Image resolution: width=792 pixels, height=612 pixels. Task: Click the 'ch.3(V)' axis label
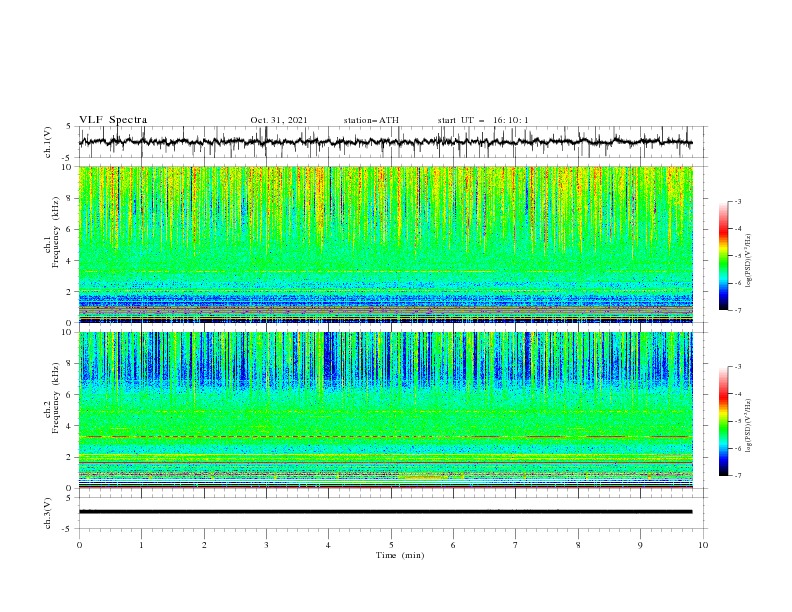point(48,513)
